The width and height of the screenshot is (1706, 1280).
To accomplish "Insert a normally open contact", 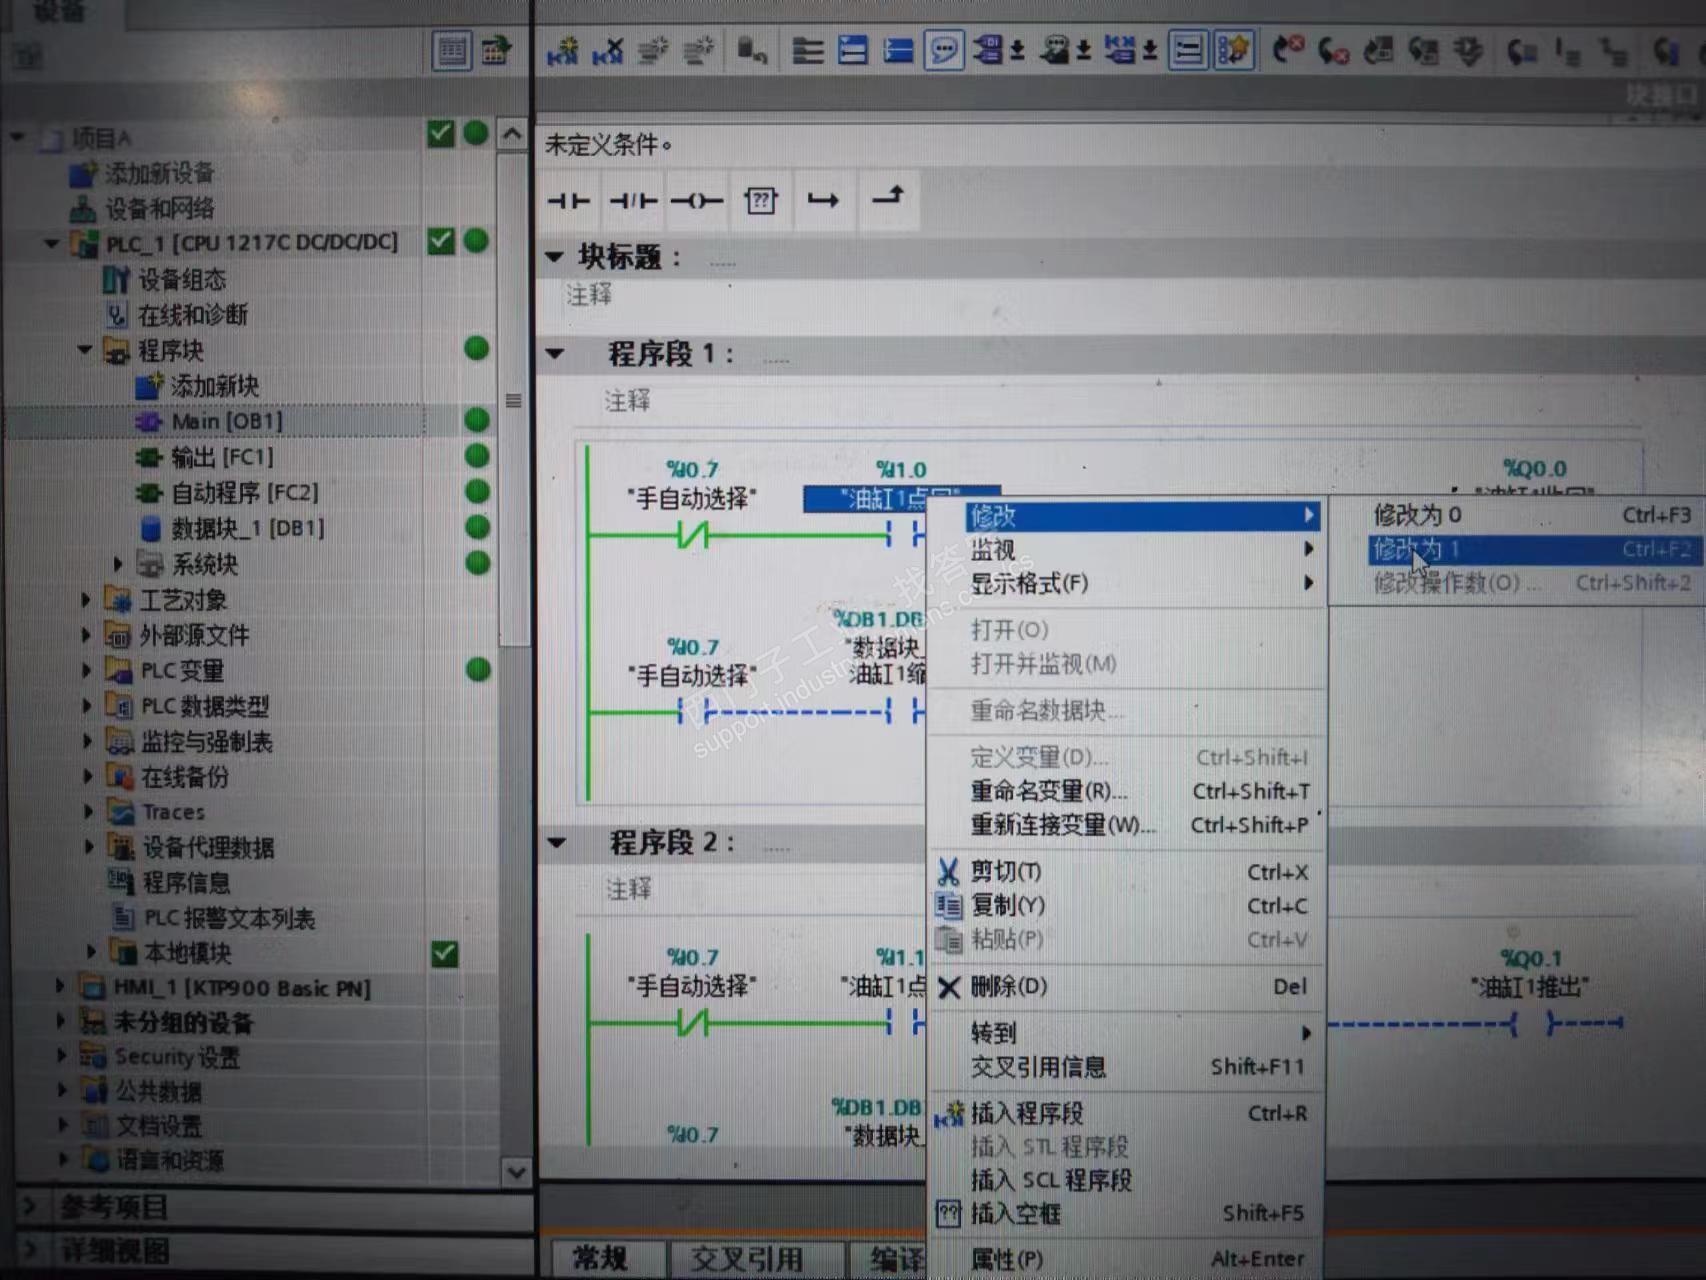I will (x=569, y=201).
